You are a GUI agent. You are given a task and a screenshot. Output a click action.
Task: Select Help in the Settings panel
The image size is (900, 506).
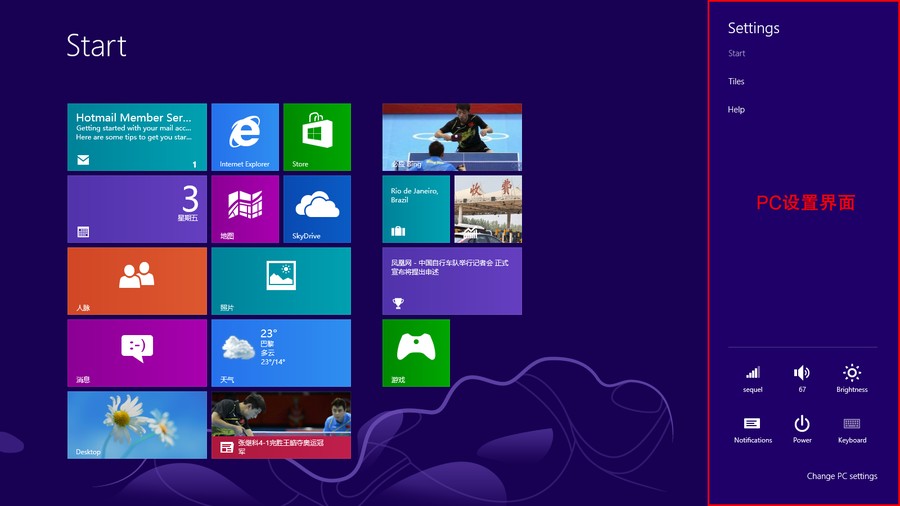(736, 110)
